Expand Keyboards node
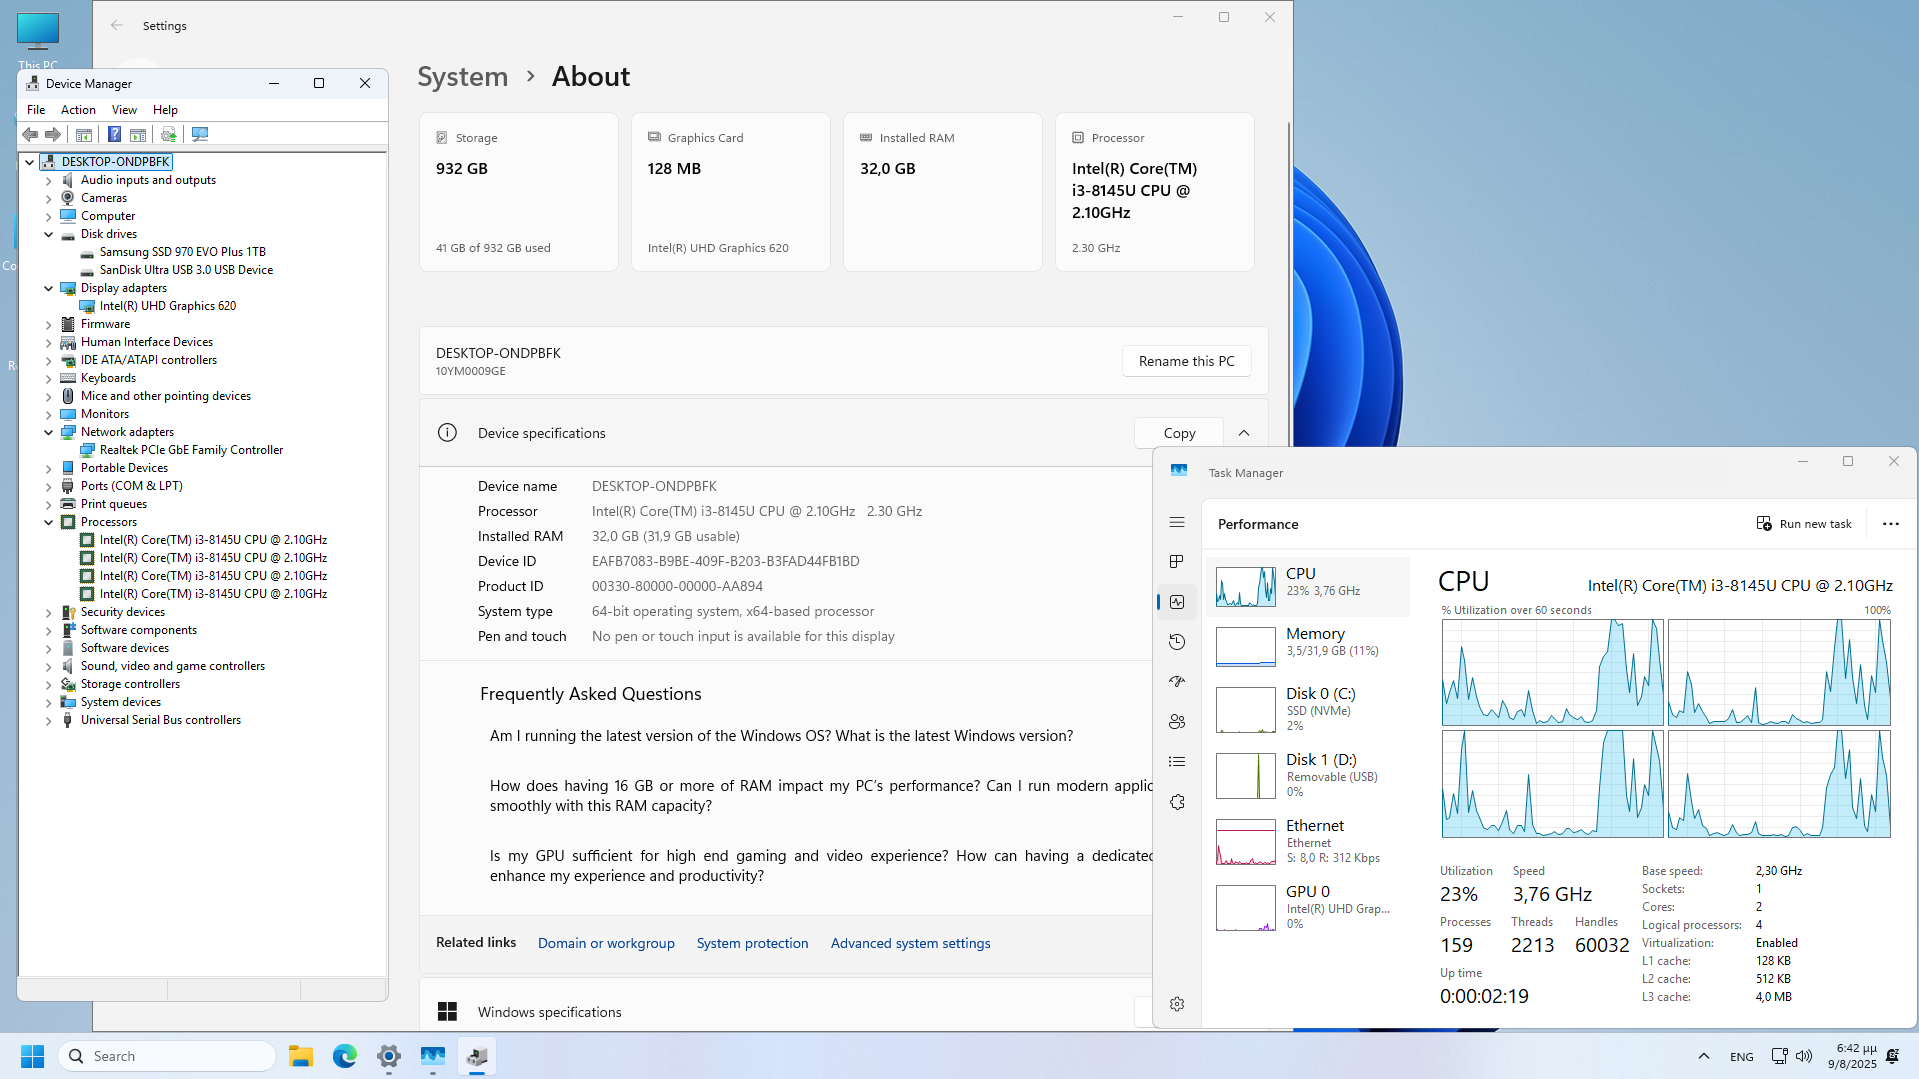The image size is (1919, 1079). (x=48, y=379)
